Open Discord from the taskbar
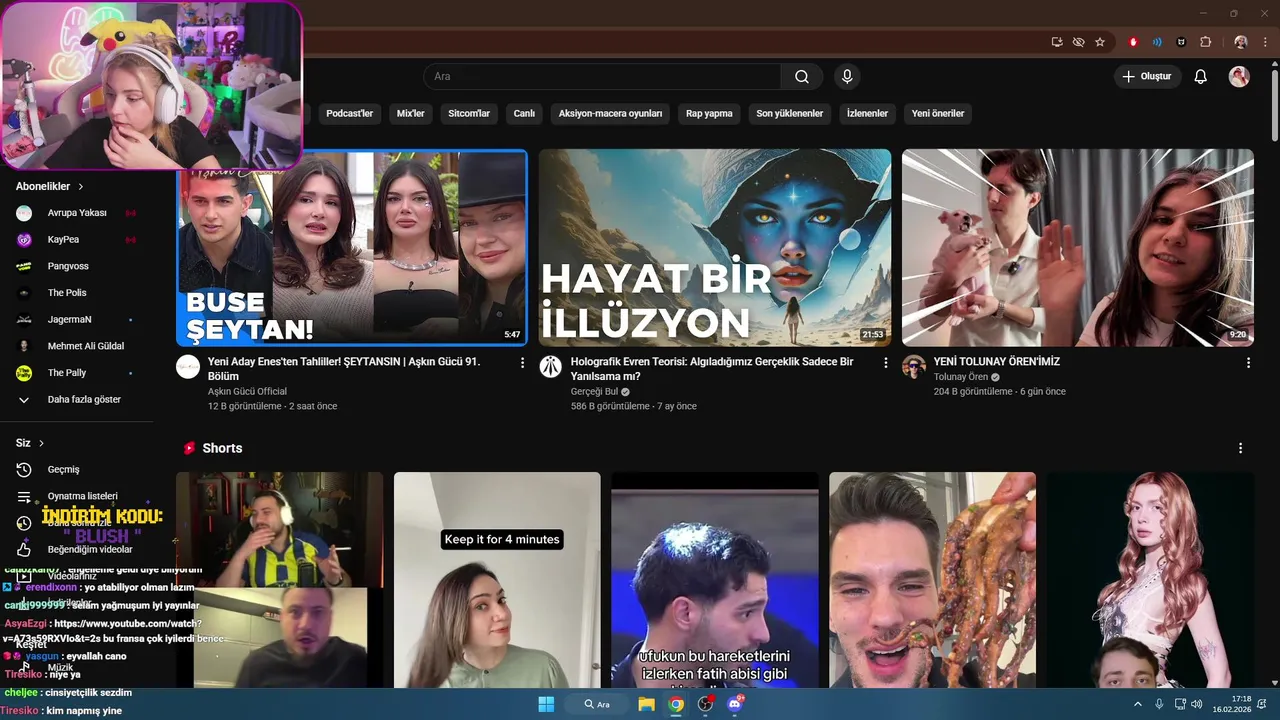 pyautogui.click(x=736, y=704)
